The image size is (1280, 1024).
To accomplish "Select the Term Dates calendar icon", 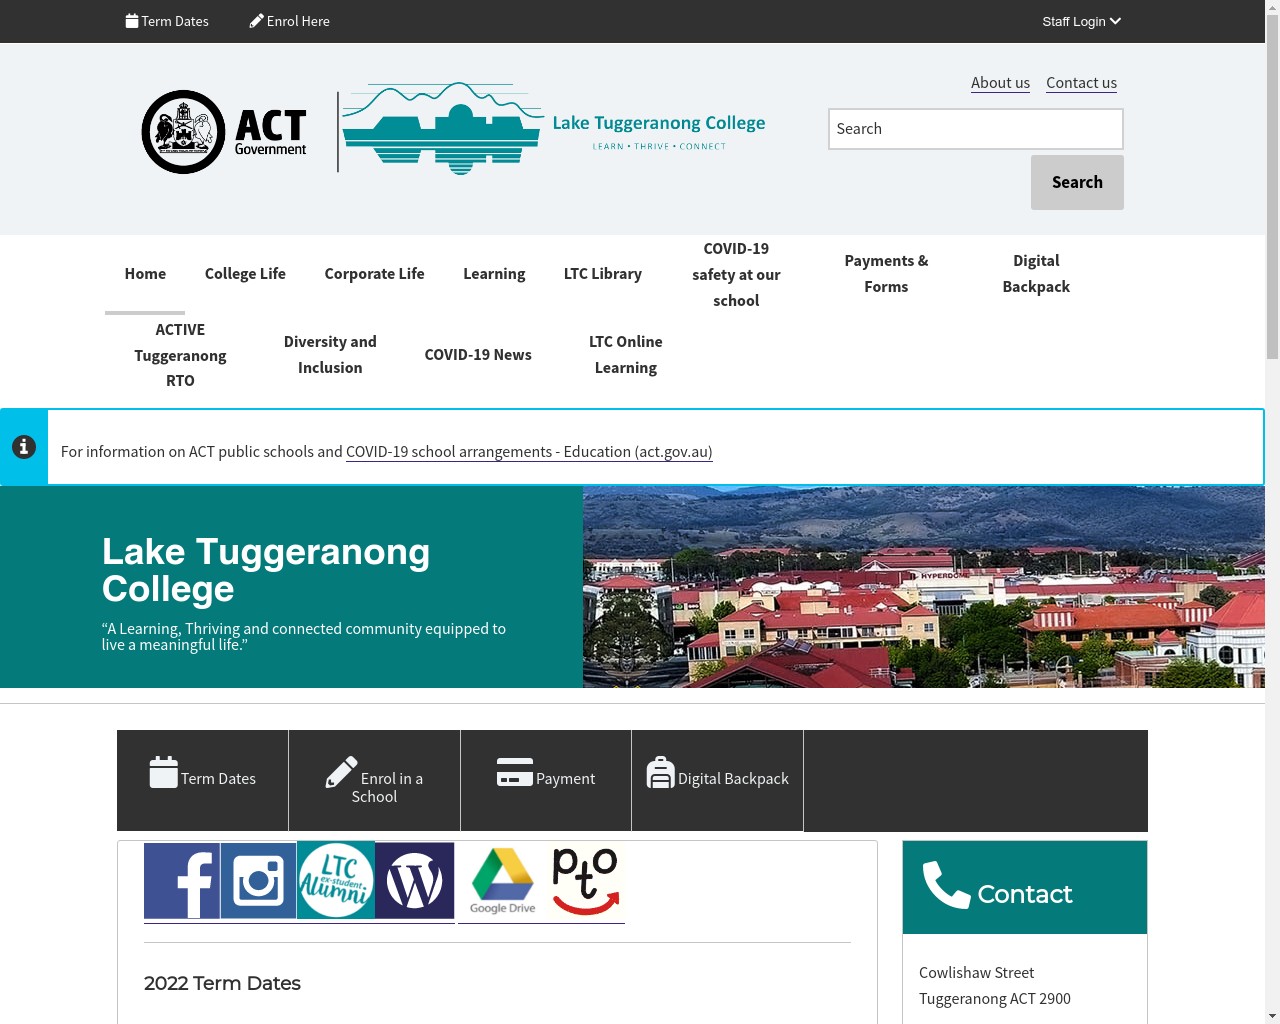I will (165, 772).
